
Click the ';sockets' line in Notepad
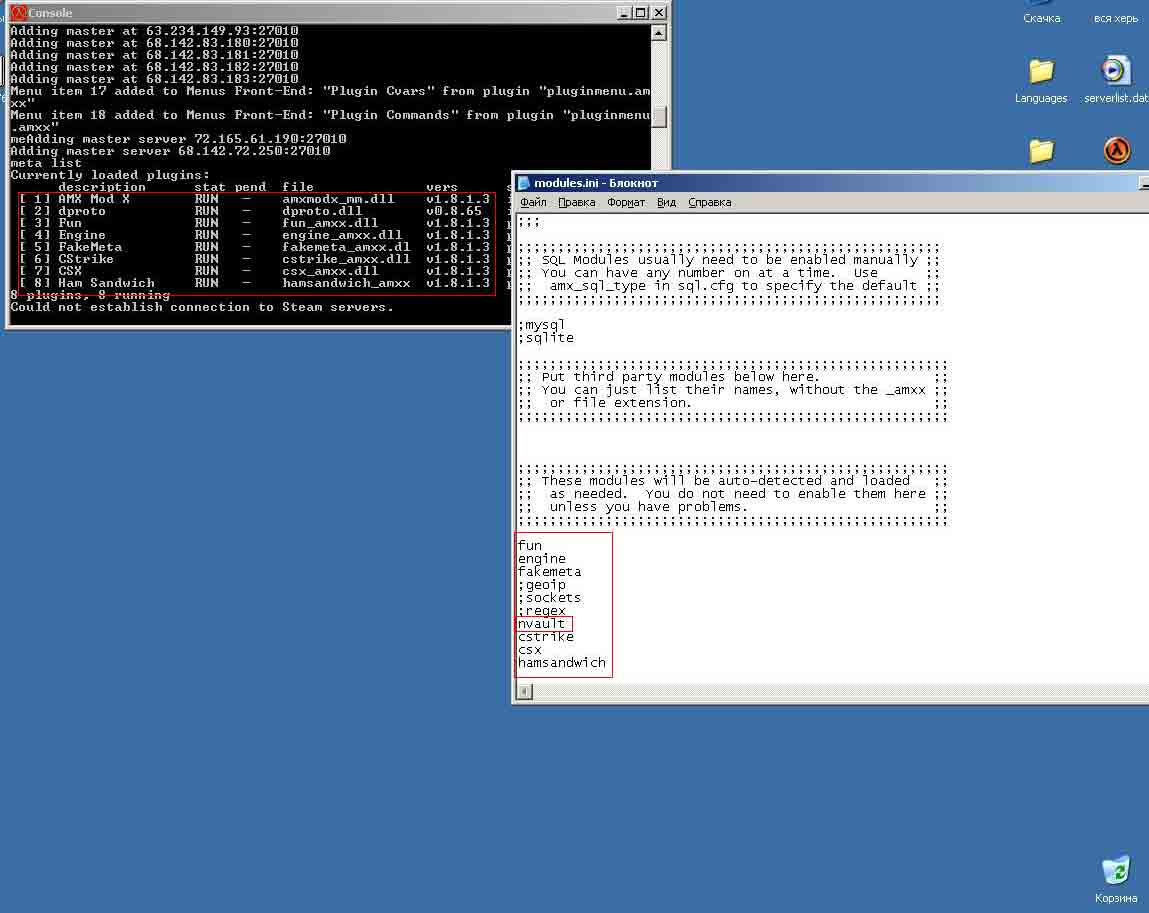pos(550,598)
